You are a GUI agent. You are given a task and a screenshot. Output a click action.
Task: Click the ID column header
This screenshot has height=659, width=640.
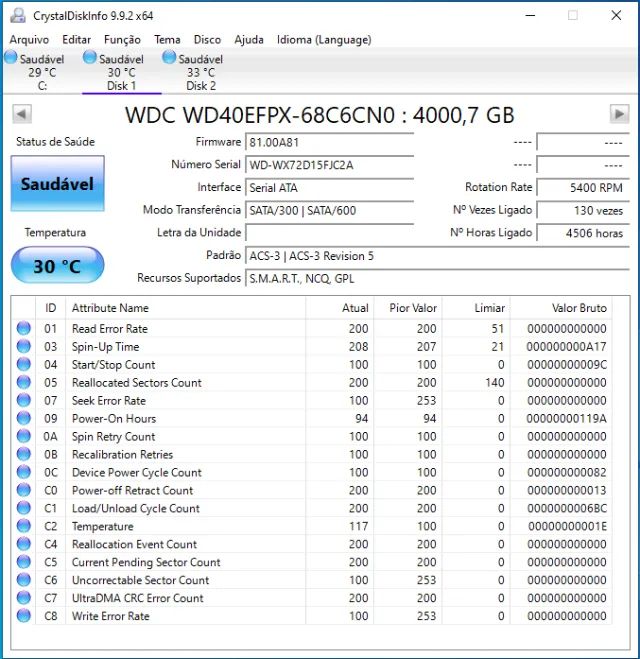point(50,308)
